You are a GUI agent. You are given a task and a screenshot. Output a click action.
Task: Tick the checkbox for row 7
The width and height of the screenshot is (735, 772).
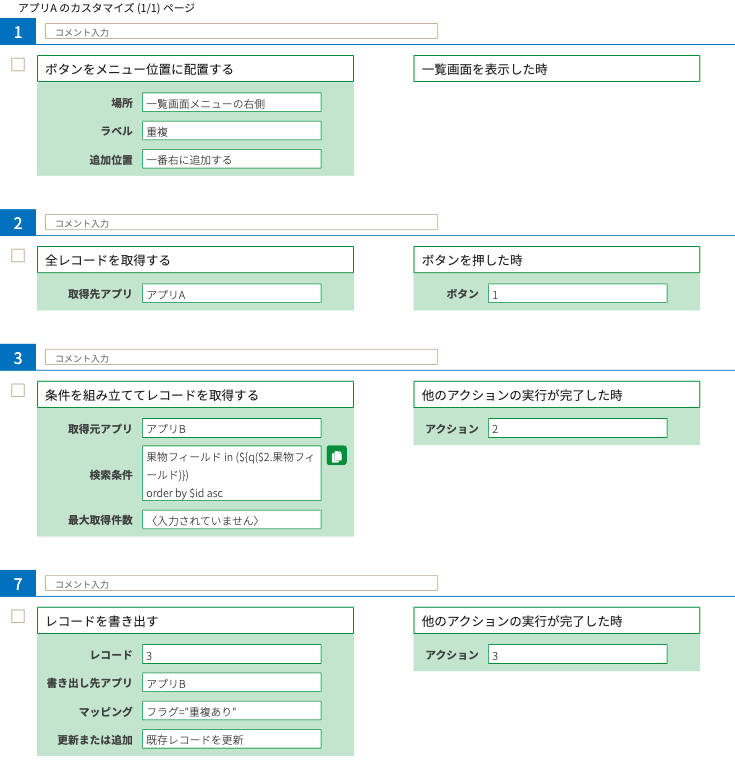pos(18,616)
